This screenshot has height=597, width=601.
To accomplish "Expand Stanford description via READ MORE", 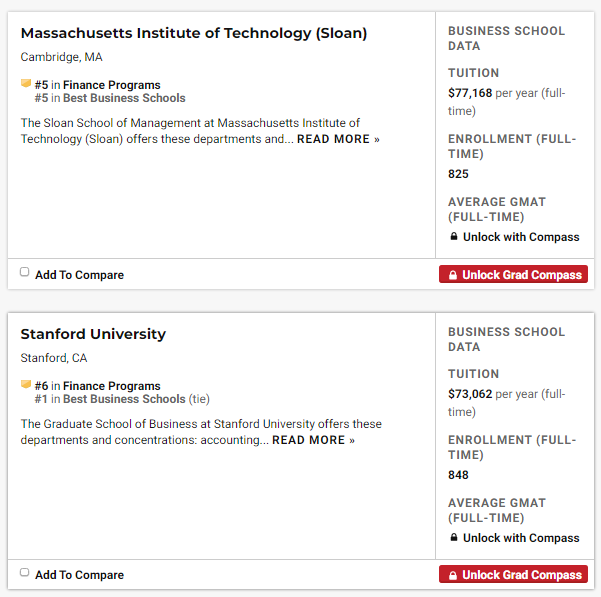I will click(x=313, y=440).
